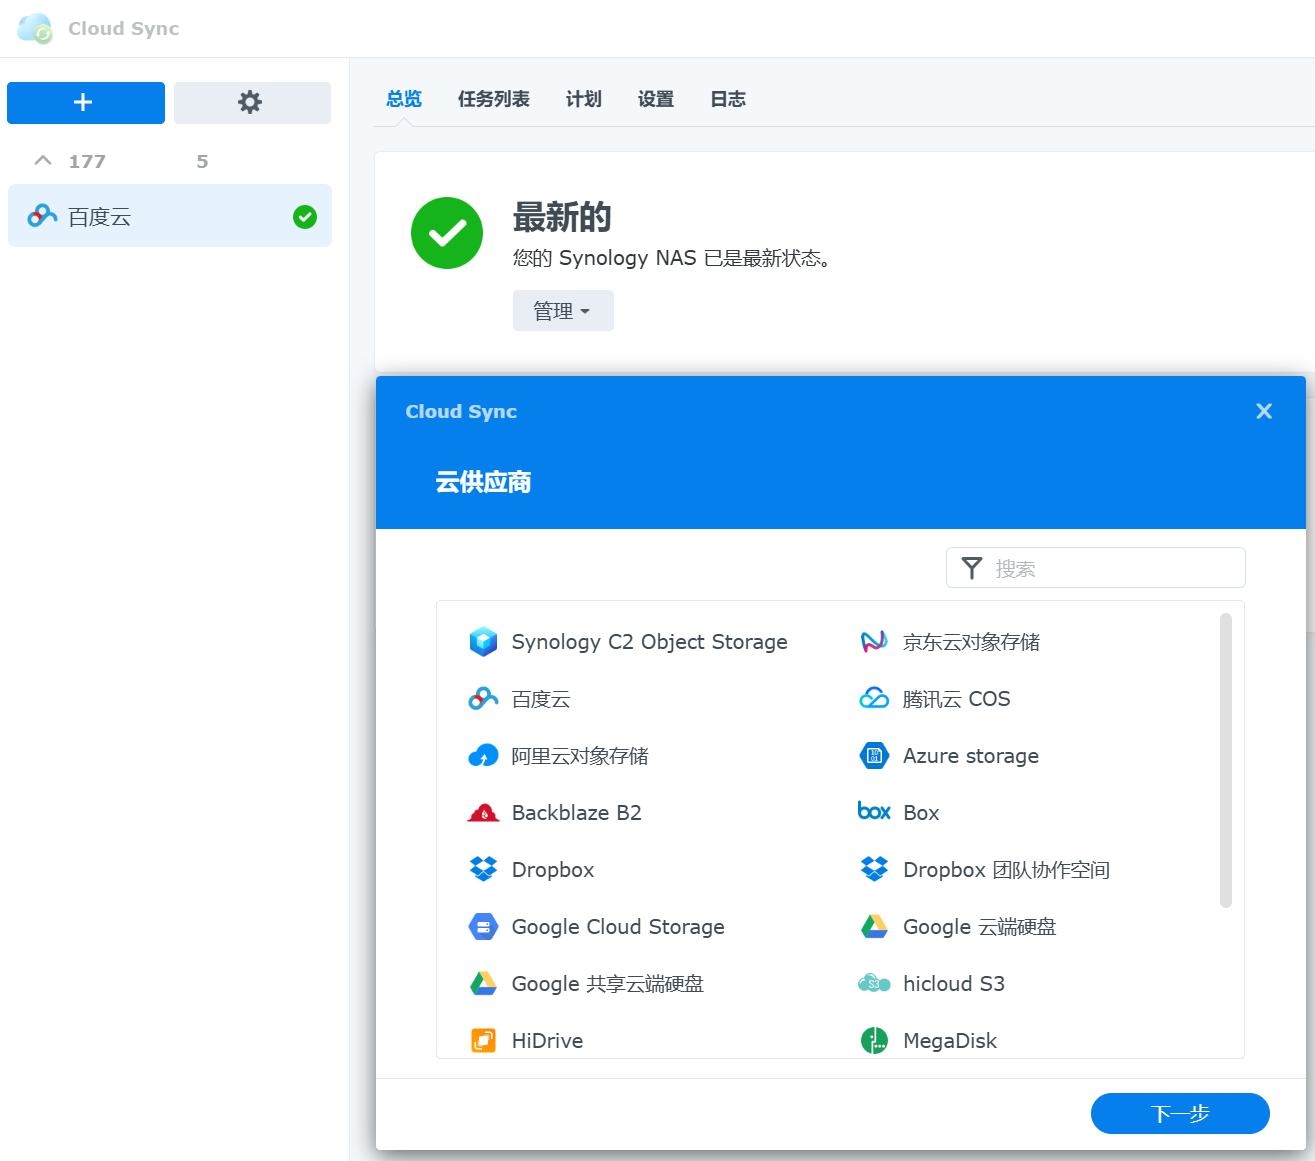Select the Google 云端硬盘 drive icon
This screenshot has height=1161, width=1315.
[874, 927]
